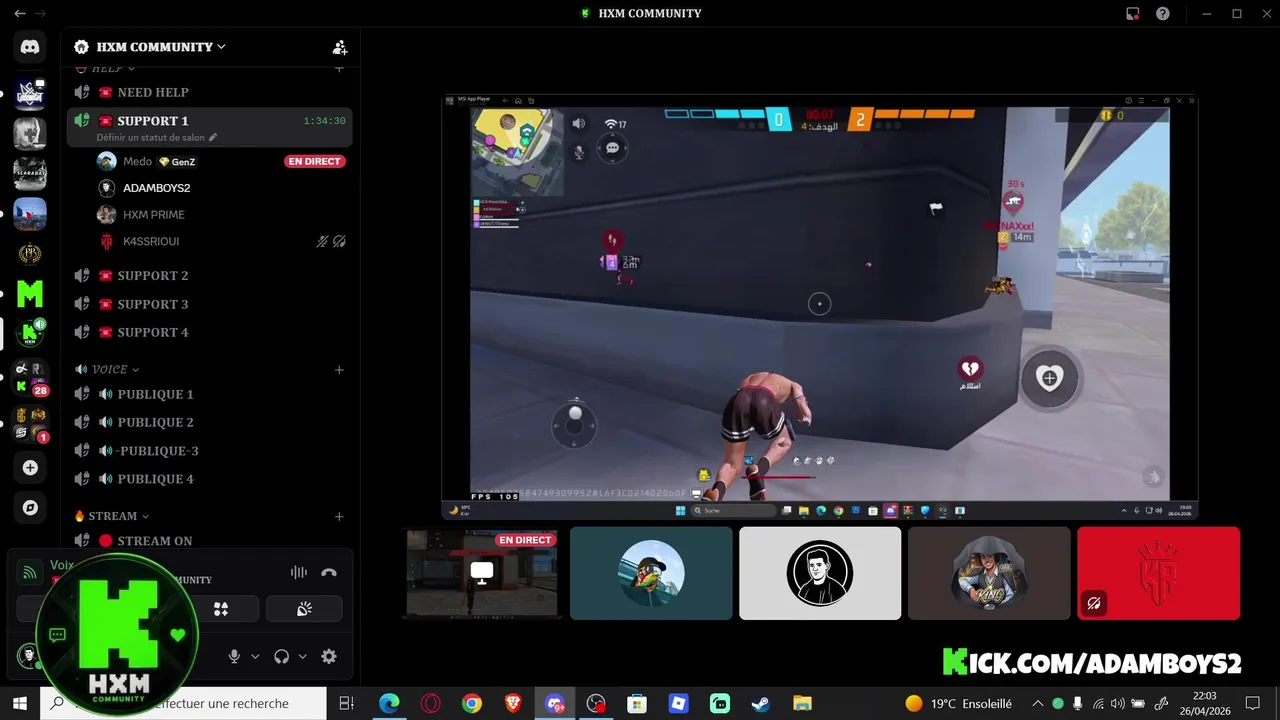Open Discord direct messages home
Screen dimensions: 1280x720
click(30, 47)
